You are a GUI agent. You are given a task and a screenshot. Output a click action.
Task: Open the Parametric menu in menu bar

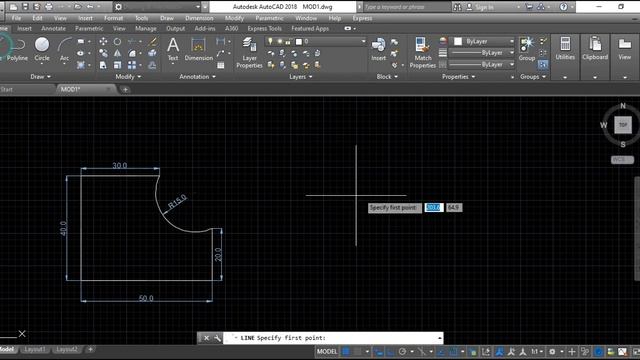coord(269,18)
